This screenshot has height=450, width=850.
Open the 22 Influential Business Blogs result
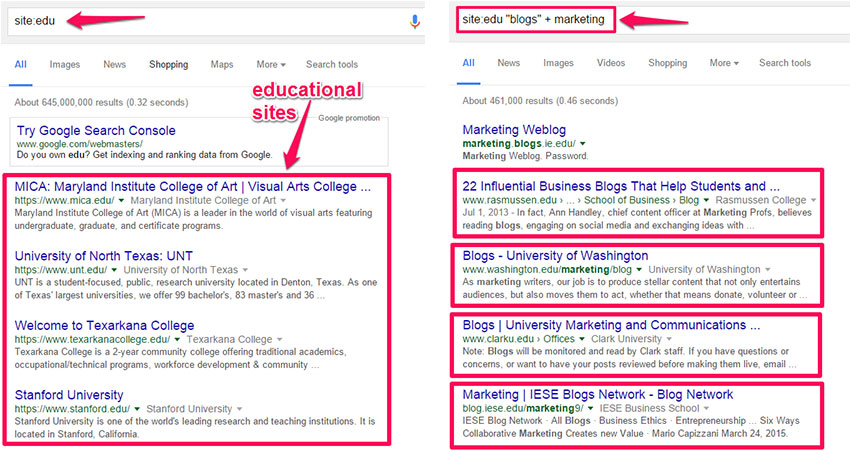pyautogui.click(x=621, y=187)
